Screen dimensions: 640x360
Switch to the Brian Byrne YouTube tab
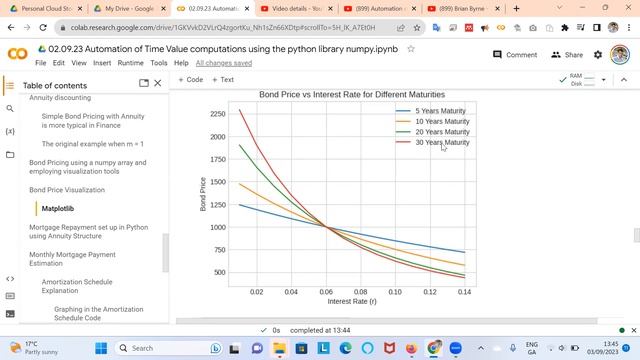(x=463, y=9)
